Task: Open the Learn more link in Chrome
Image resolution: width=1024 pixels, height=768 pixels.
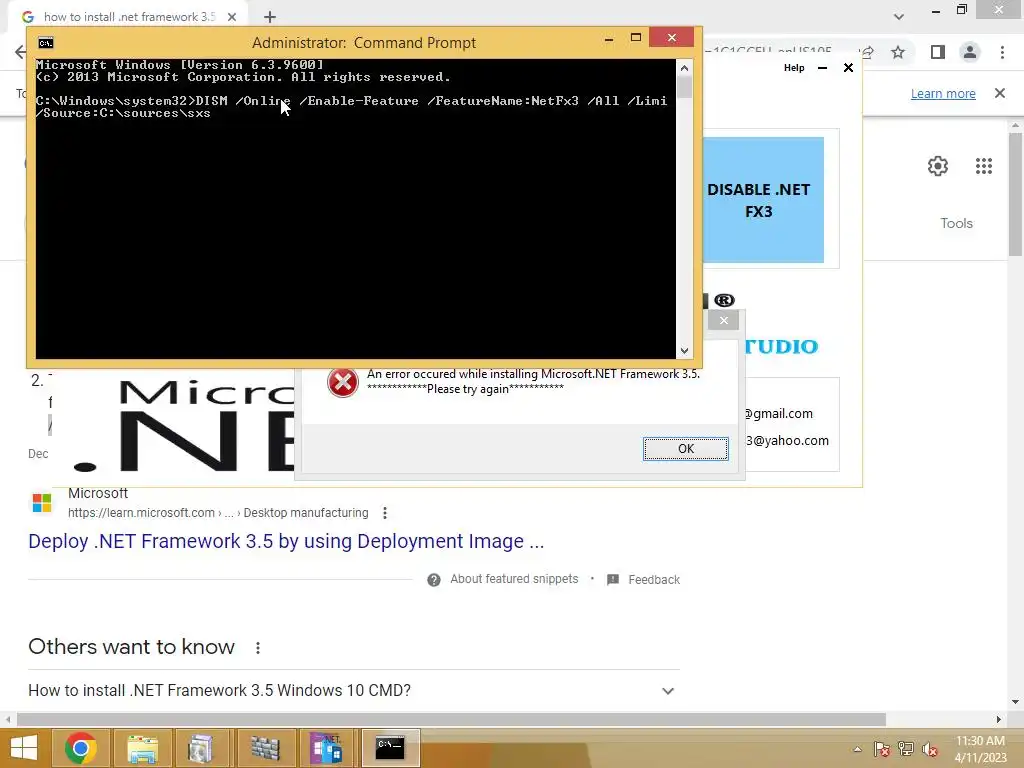Action: [943, 93]
